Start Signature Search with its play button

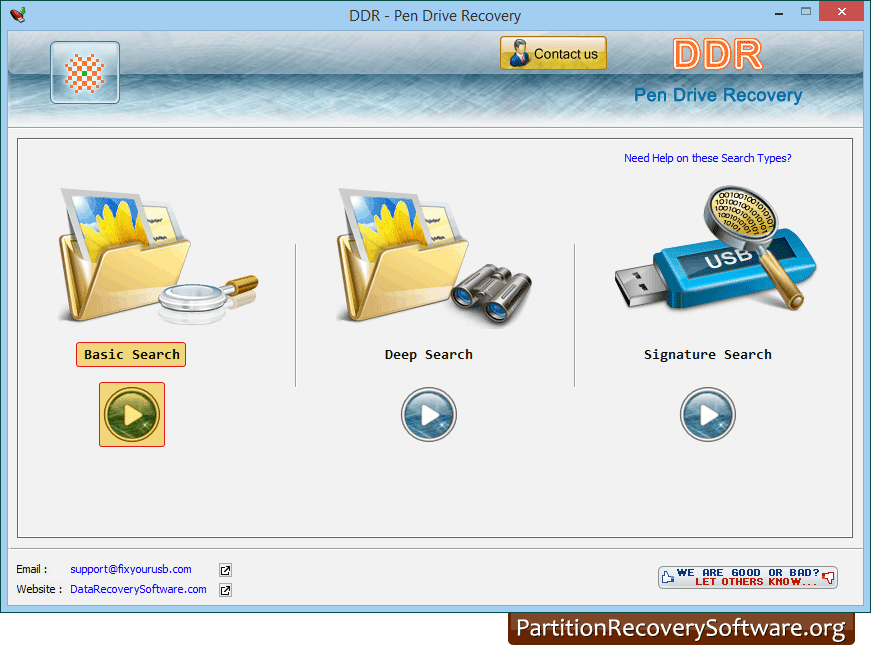708,414
